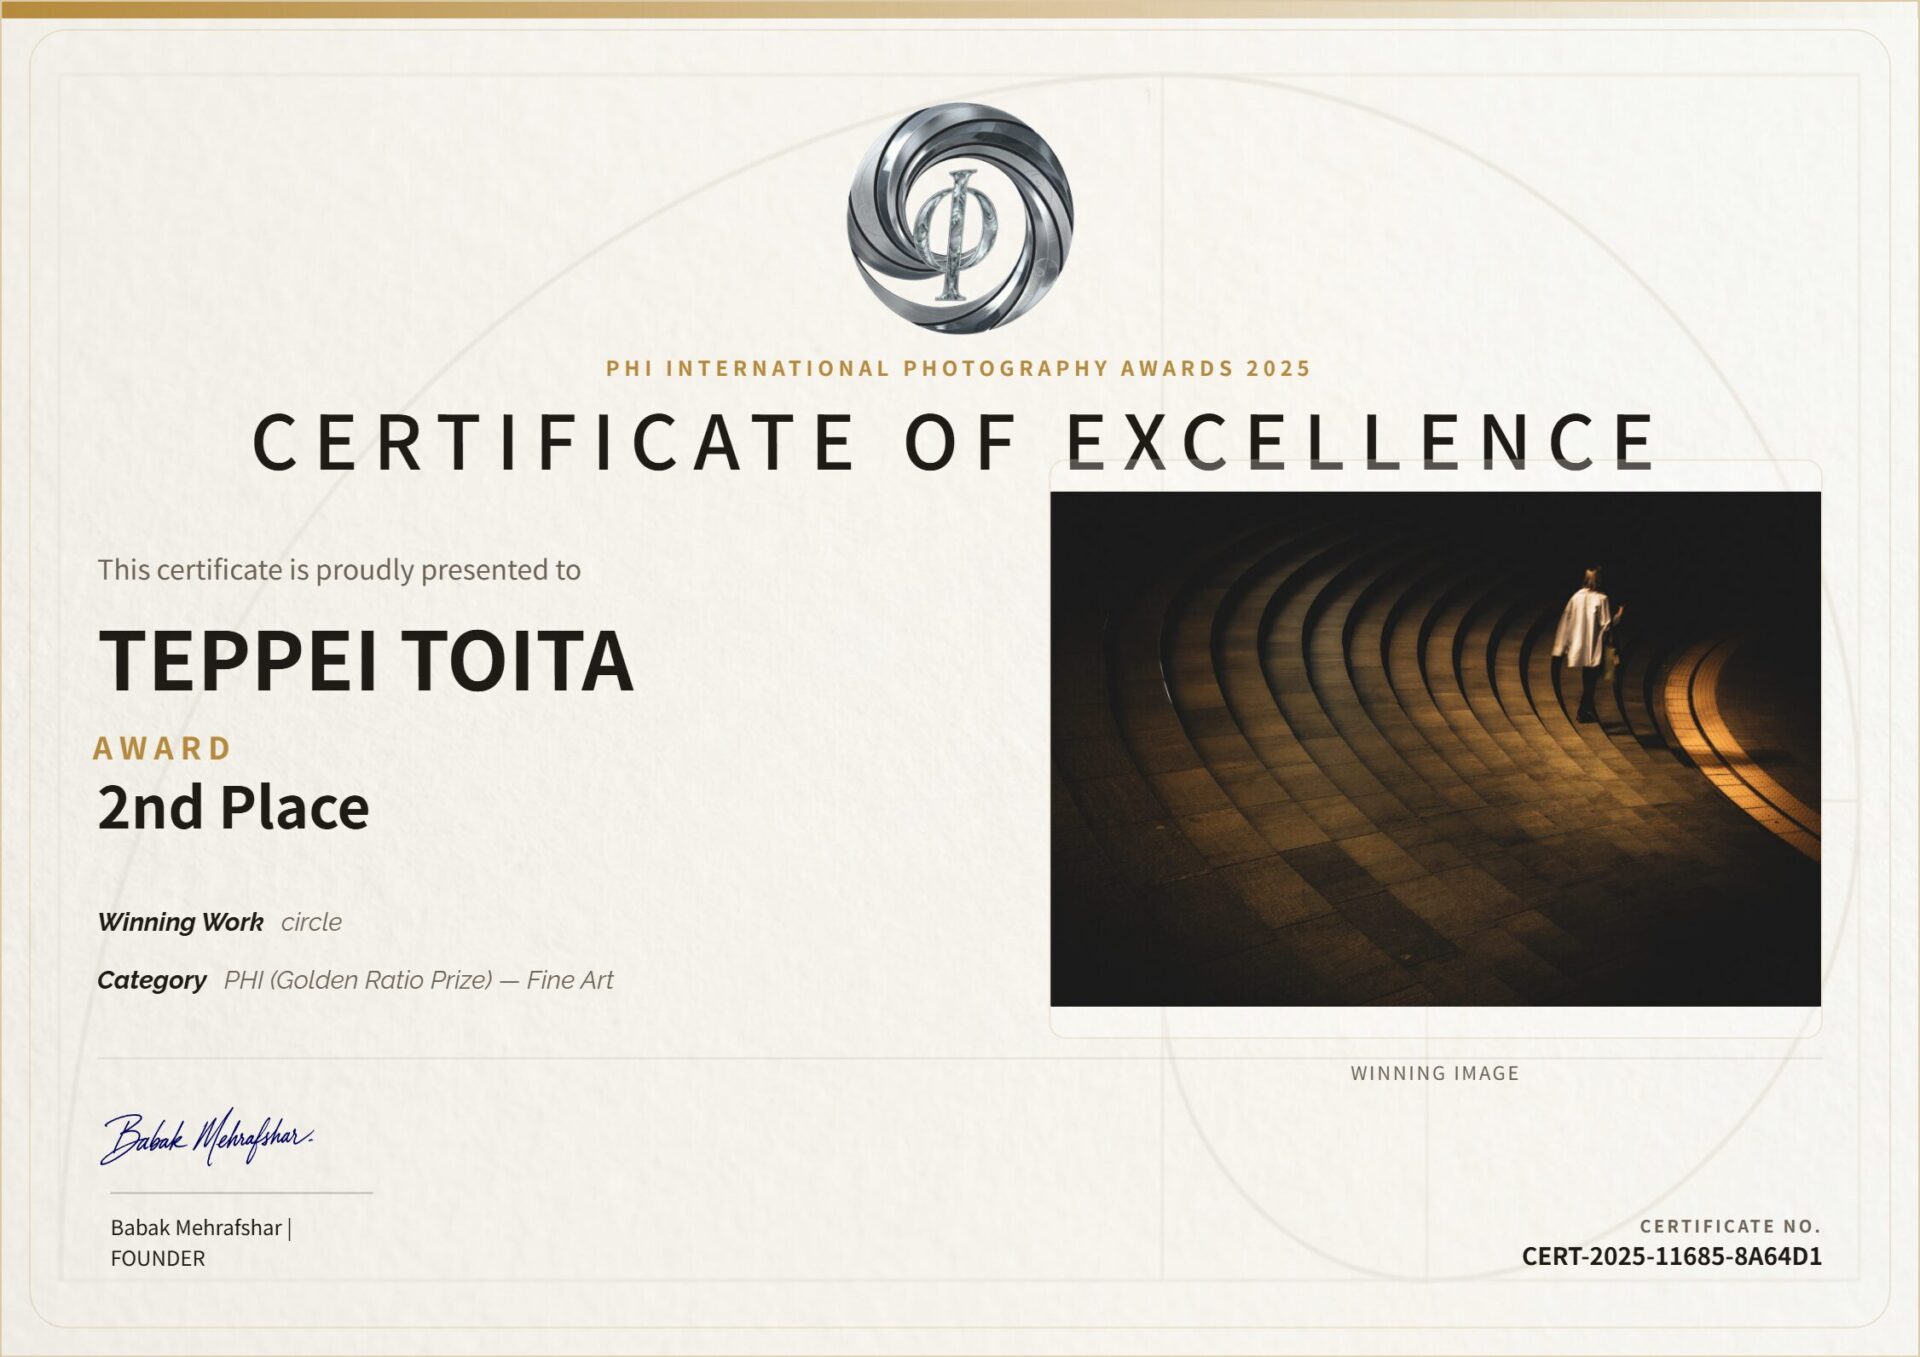Click the silver PHI spiral logo emblem
1920x1357 pixels.
point(960,219)
